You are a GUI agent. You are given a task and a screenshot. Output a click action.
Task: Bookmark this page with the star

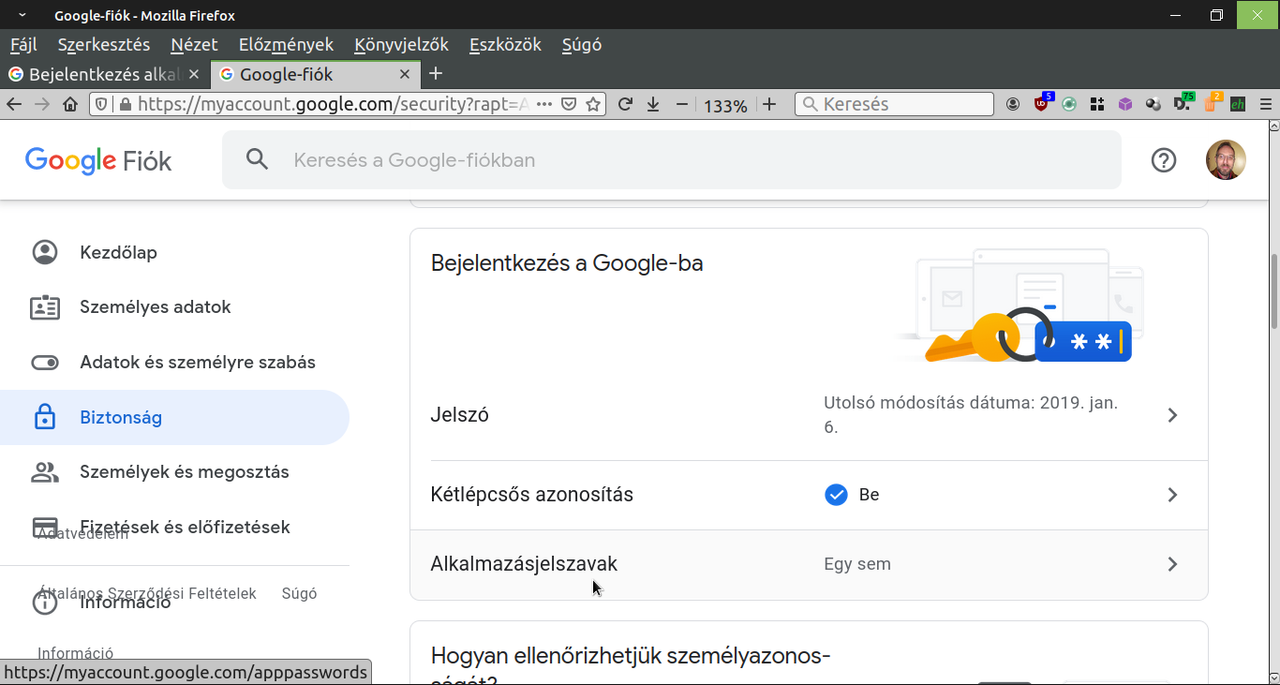point(592,104)
